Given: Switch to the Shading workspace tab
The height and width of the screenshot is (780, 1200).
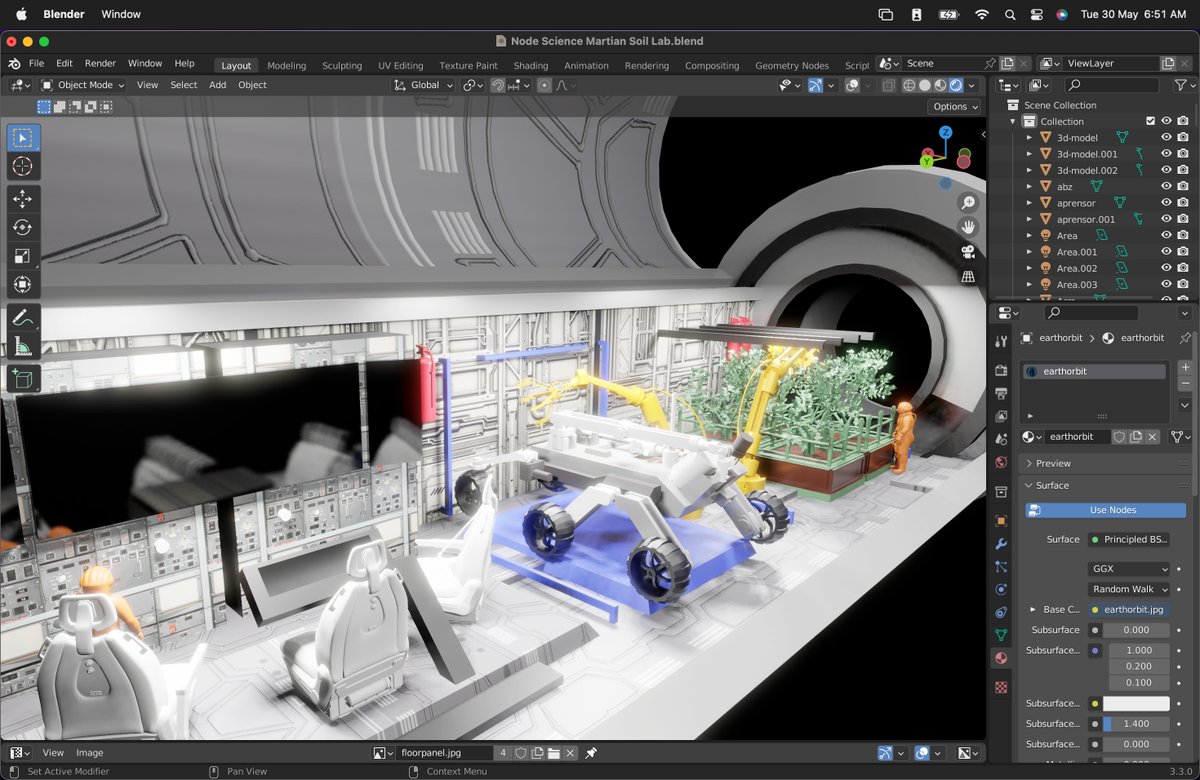Looking at the screenshot, I should pos(530,65).
